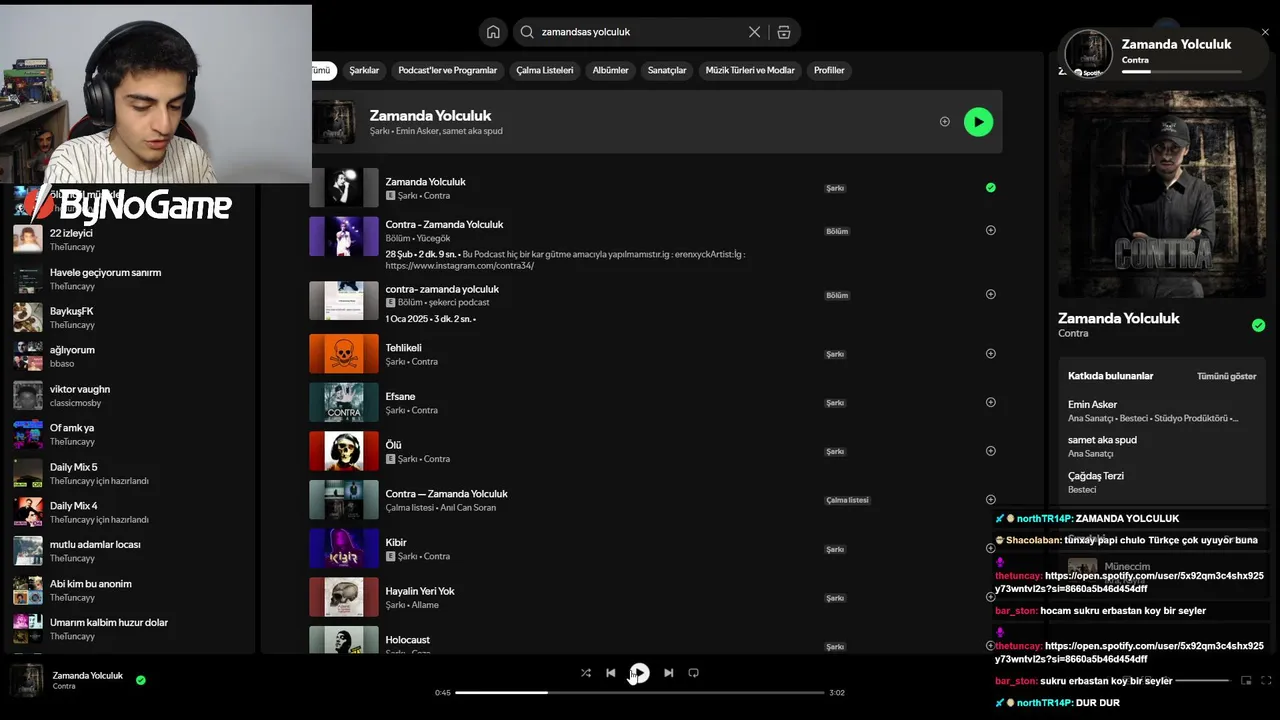This screenshot has width=1280, height=720.
Task: Open the '22 izleyici' playlist in sidebar
Action: 128,239
